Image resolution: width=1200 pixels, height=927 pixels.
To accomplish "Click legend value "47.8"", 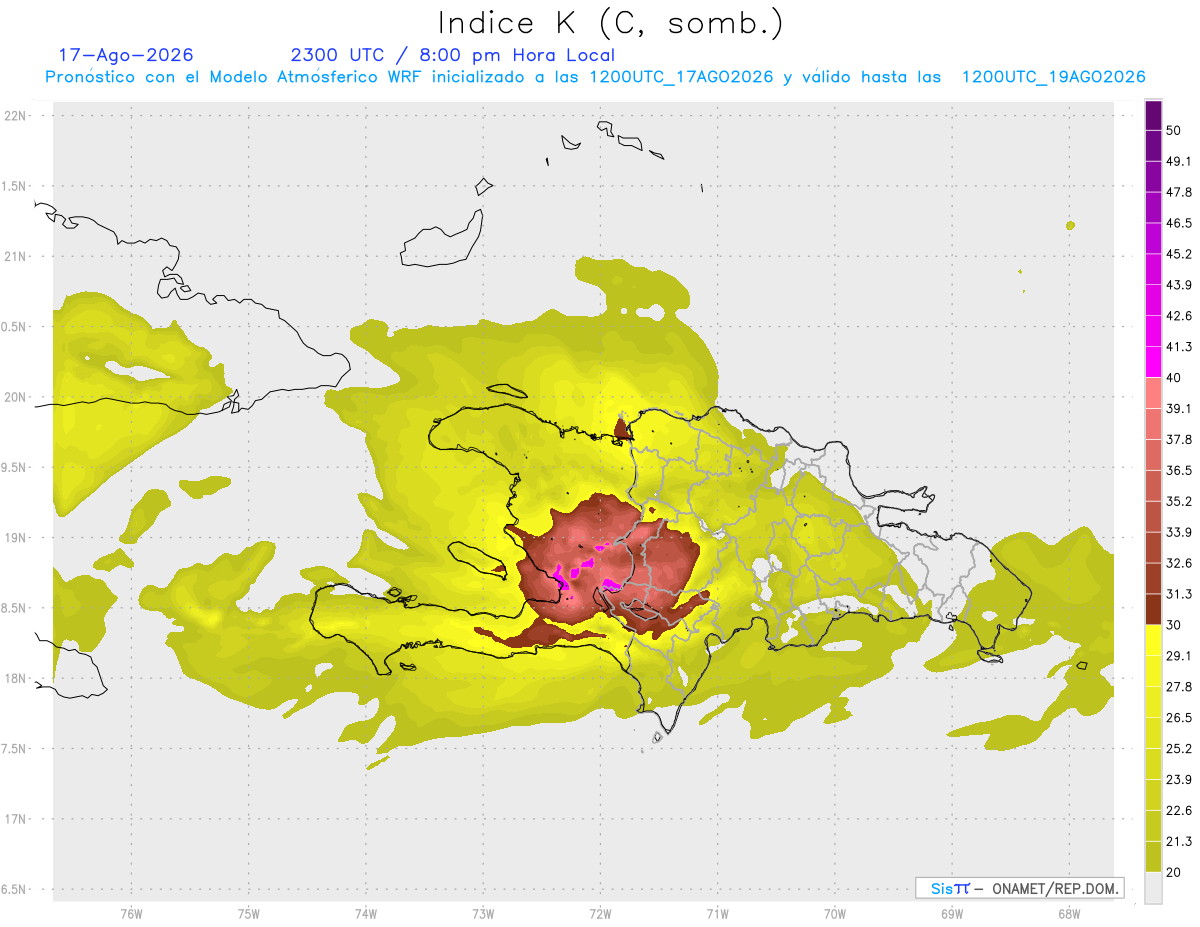I will point(1178,192).
